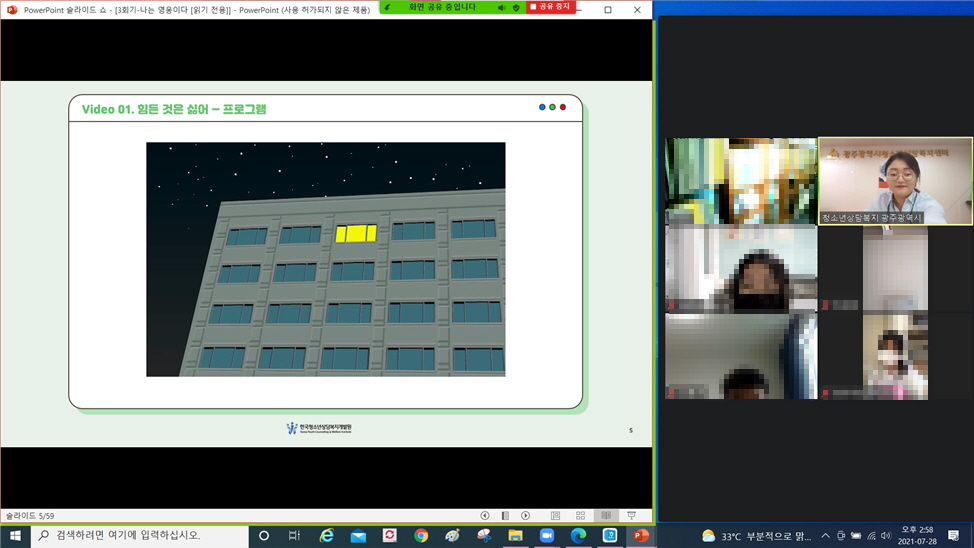Click the yellow lit window in the slide
The height and width of the screenshot is (548, 974).
[x=355, y=233]
